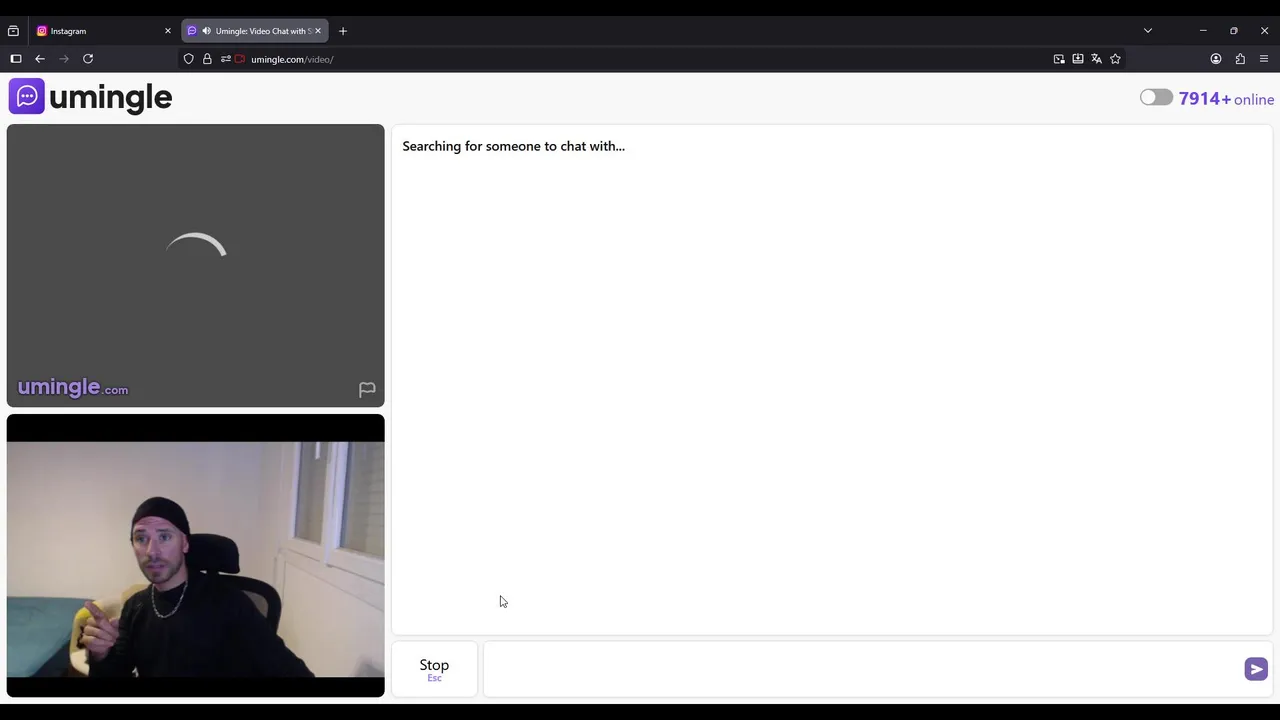Toggle the switch next to online count
The image size is (1280, 720).
[x=1156, y=97]
